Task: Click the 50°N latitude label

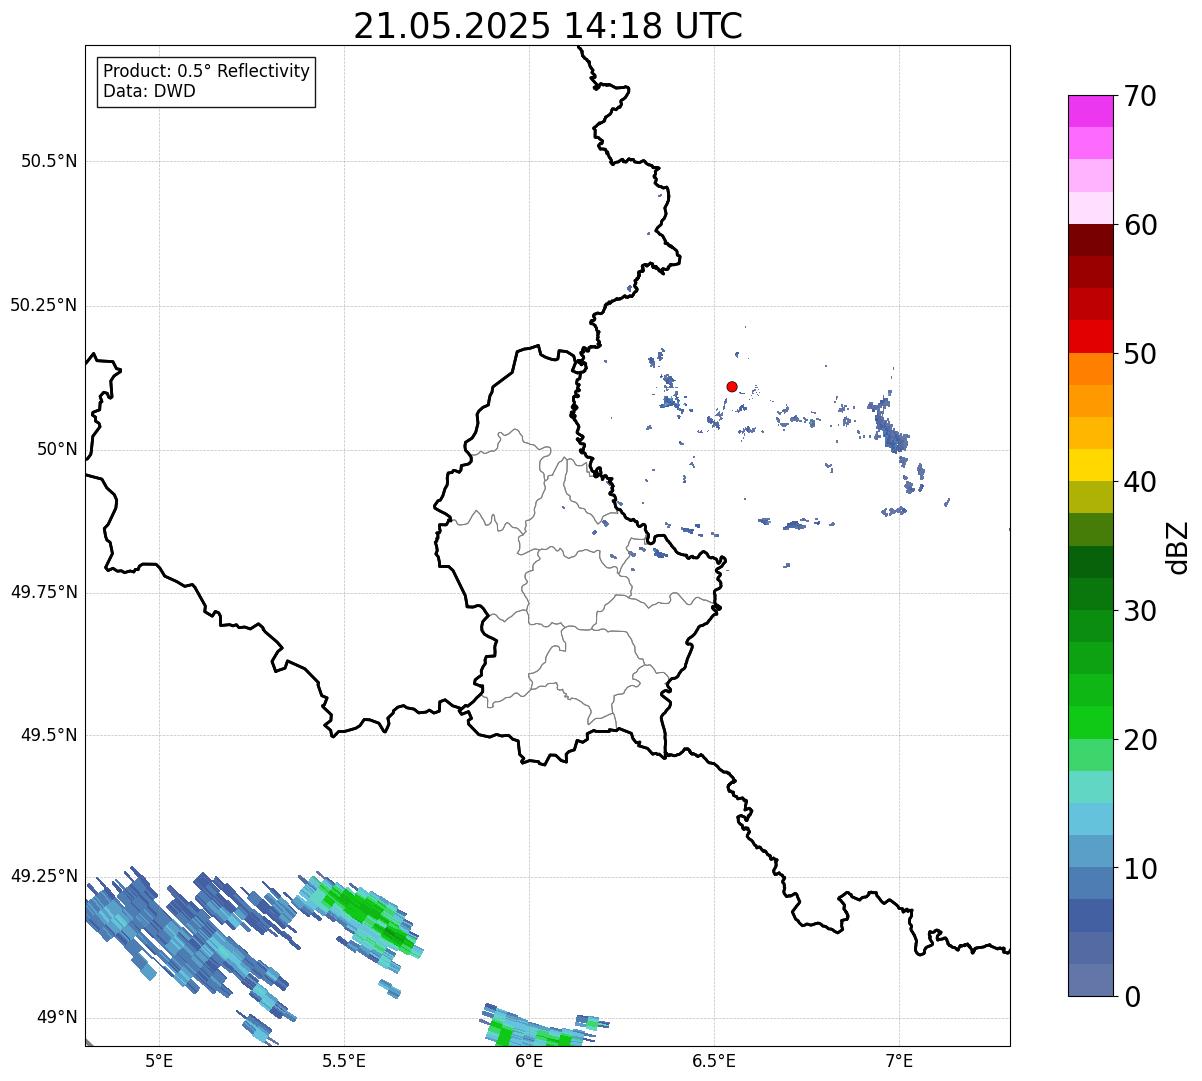Action: click(x=57, y=450)
